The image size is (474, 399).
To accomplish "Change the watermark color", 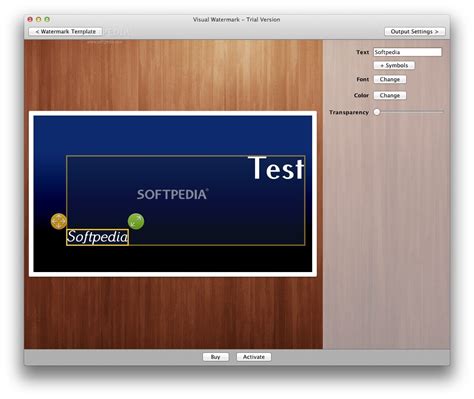I will click(390, 95).
